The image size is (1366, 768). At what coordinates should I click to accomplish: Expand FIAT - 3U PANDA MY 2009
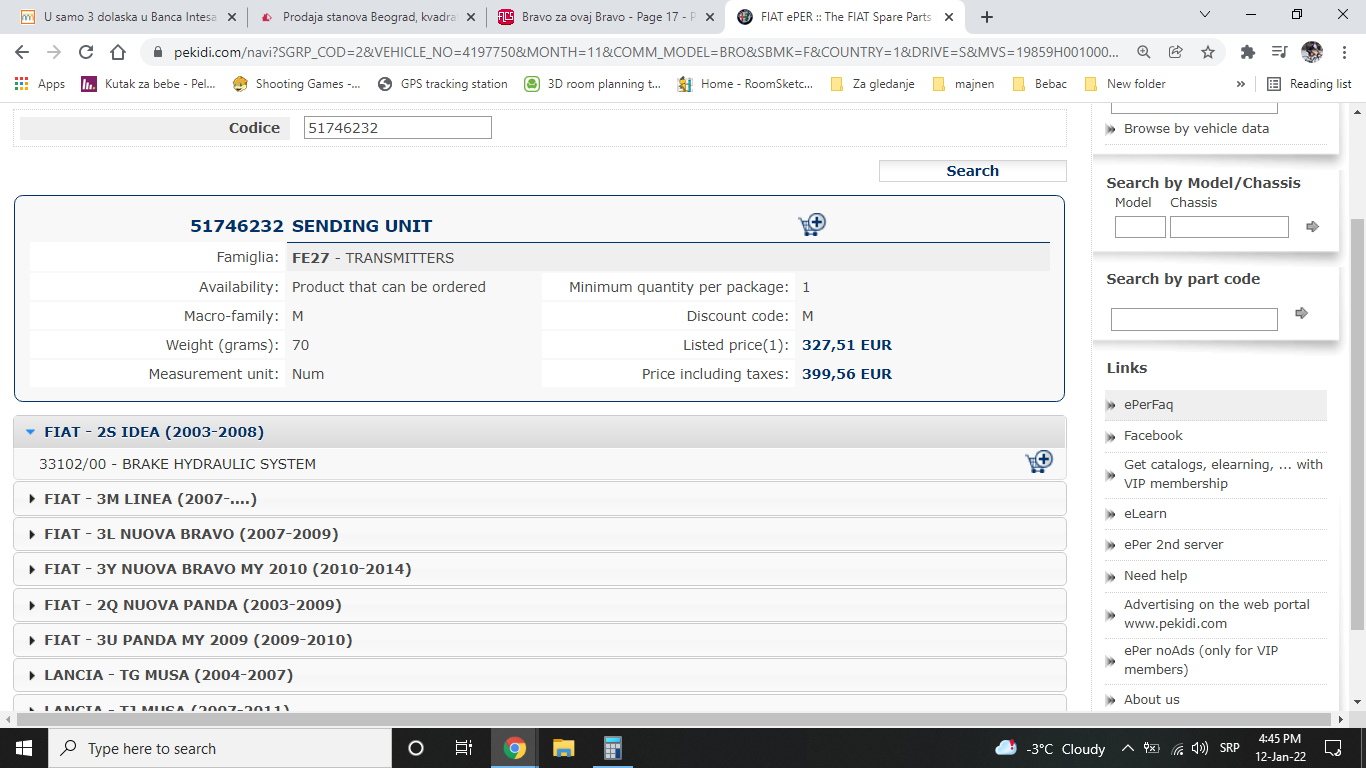pos(540,640)
